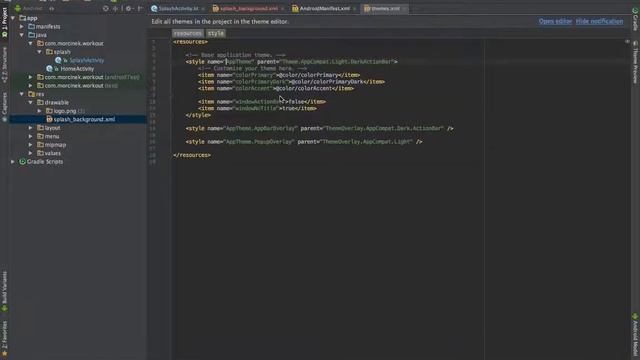
Task: Click the mipmap folder icon
Action: point(40,144)
